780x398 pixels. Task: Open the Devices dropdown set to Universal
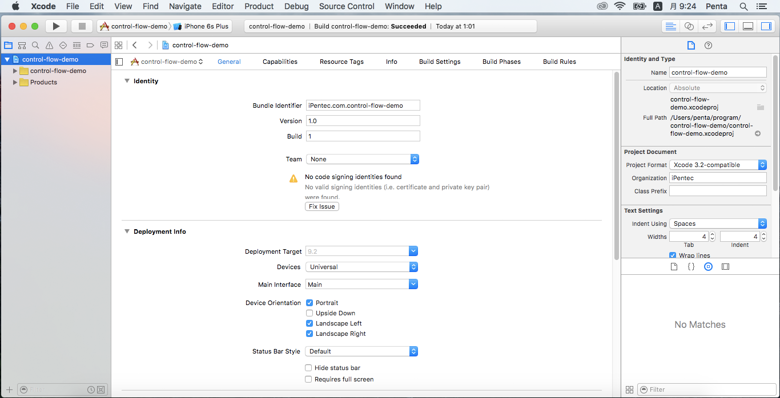pyautogui.click(x=362, y=267)
